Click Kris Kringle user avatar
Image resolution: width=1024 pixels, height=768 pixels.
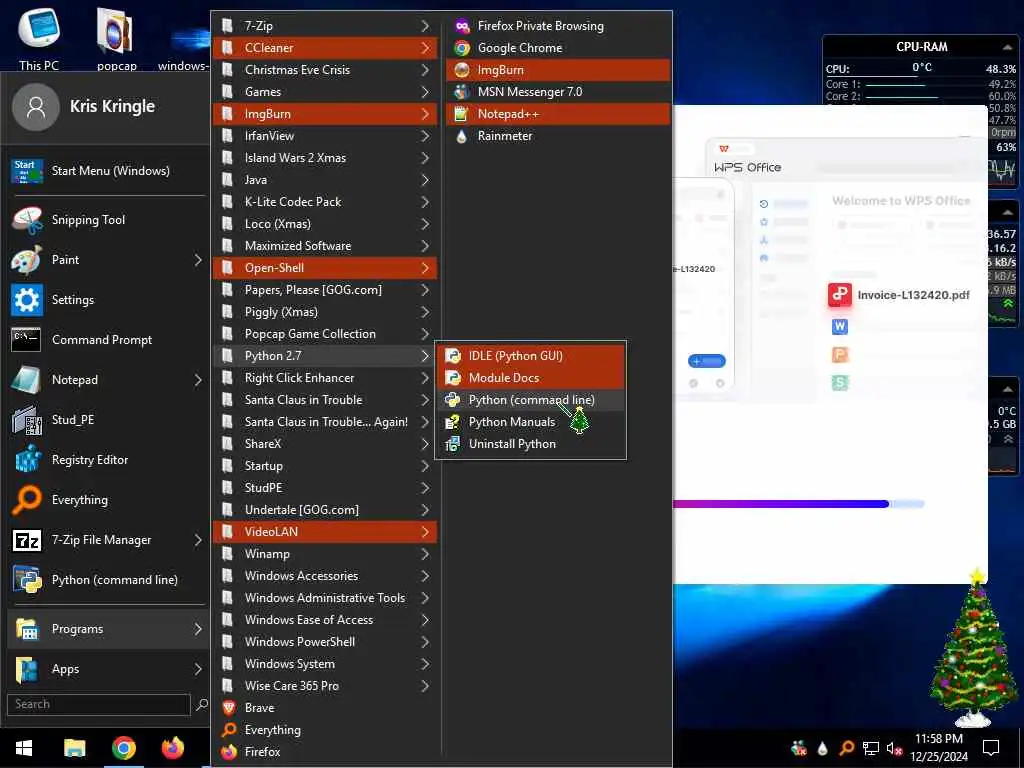click(x=35, y=106)
